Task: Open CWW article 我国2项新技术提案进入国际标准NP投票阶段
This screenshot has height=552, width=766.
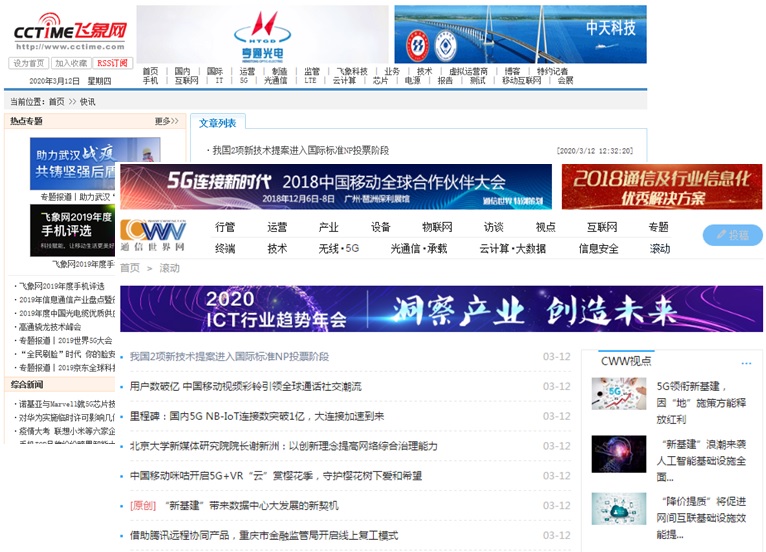Action: tap(229, 357)
